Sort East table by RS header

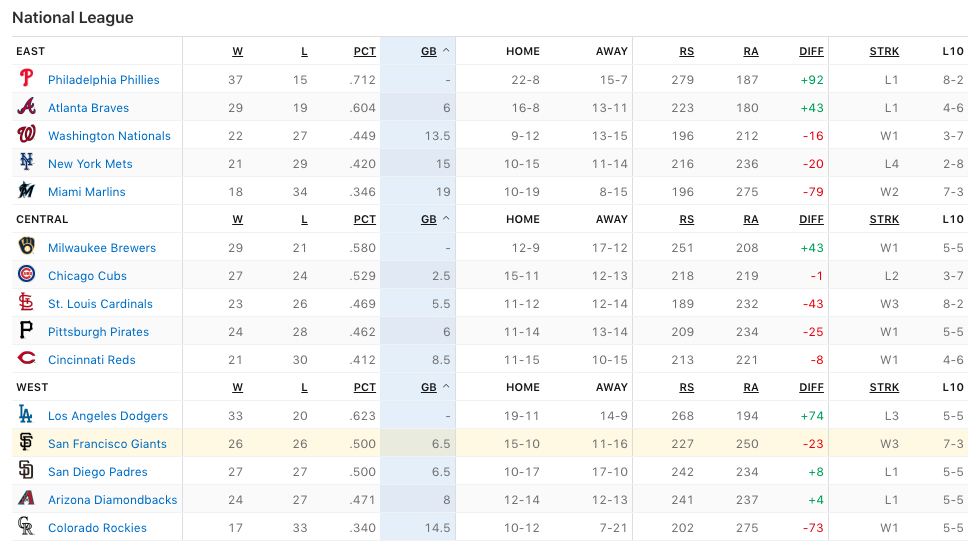click(686, 51)
